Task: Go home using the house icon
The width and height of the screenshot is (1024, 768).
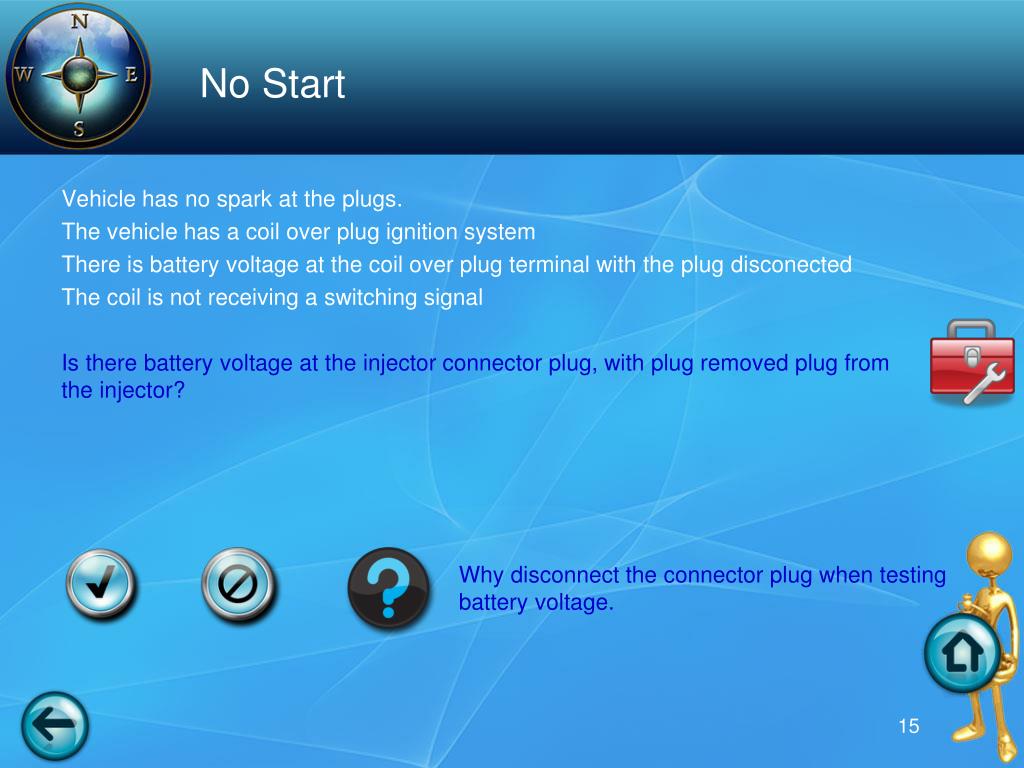Action: coord(961,654)
